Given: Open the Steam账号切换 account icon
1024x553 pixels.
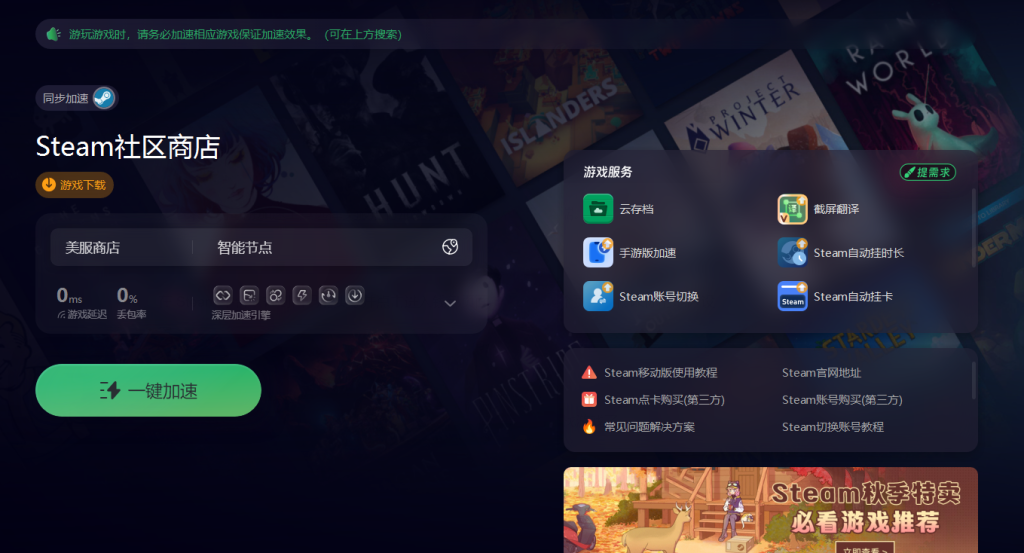Looking at the screenshot, I should pyautogui.click(x=598, y=296).
